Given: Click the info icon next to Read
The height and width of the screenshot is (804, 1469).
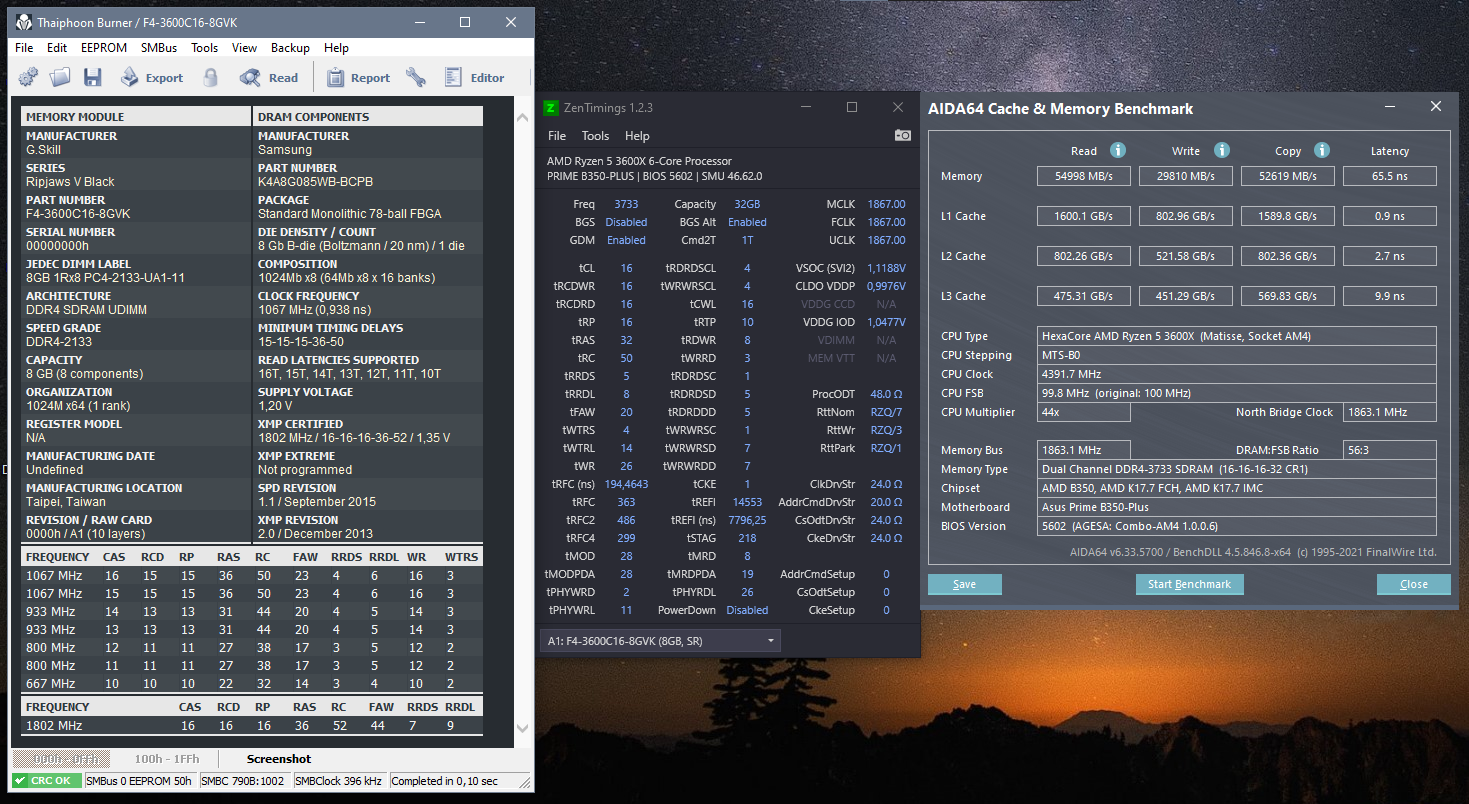Looking at the screenshot, I should click(x=1118, y=150).
